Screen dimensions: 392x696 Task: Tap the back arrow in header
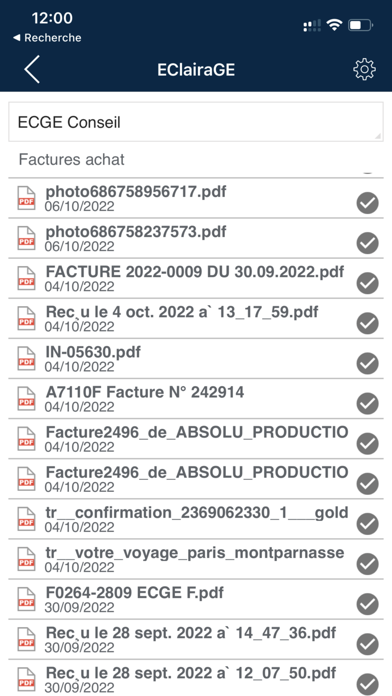click(32, 69)
